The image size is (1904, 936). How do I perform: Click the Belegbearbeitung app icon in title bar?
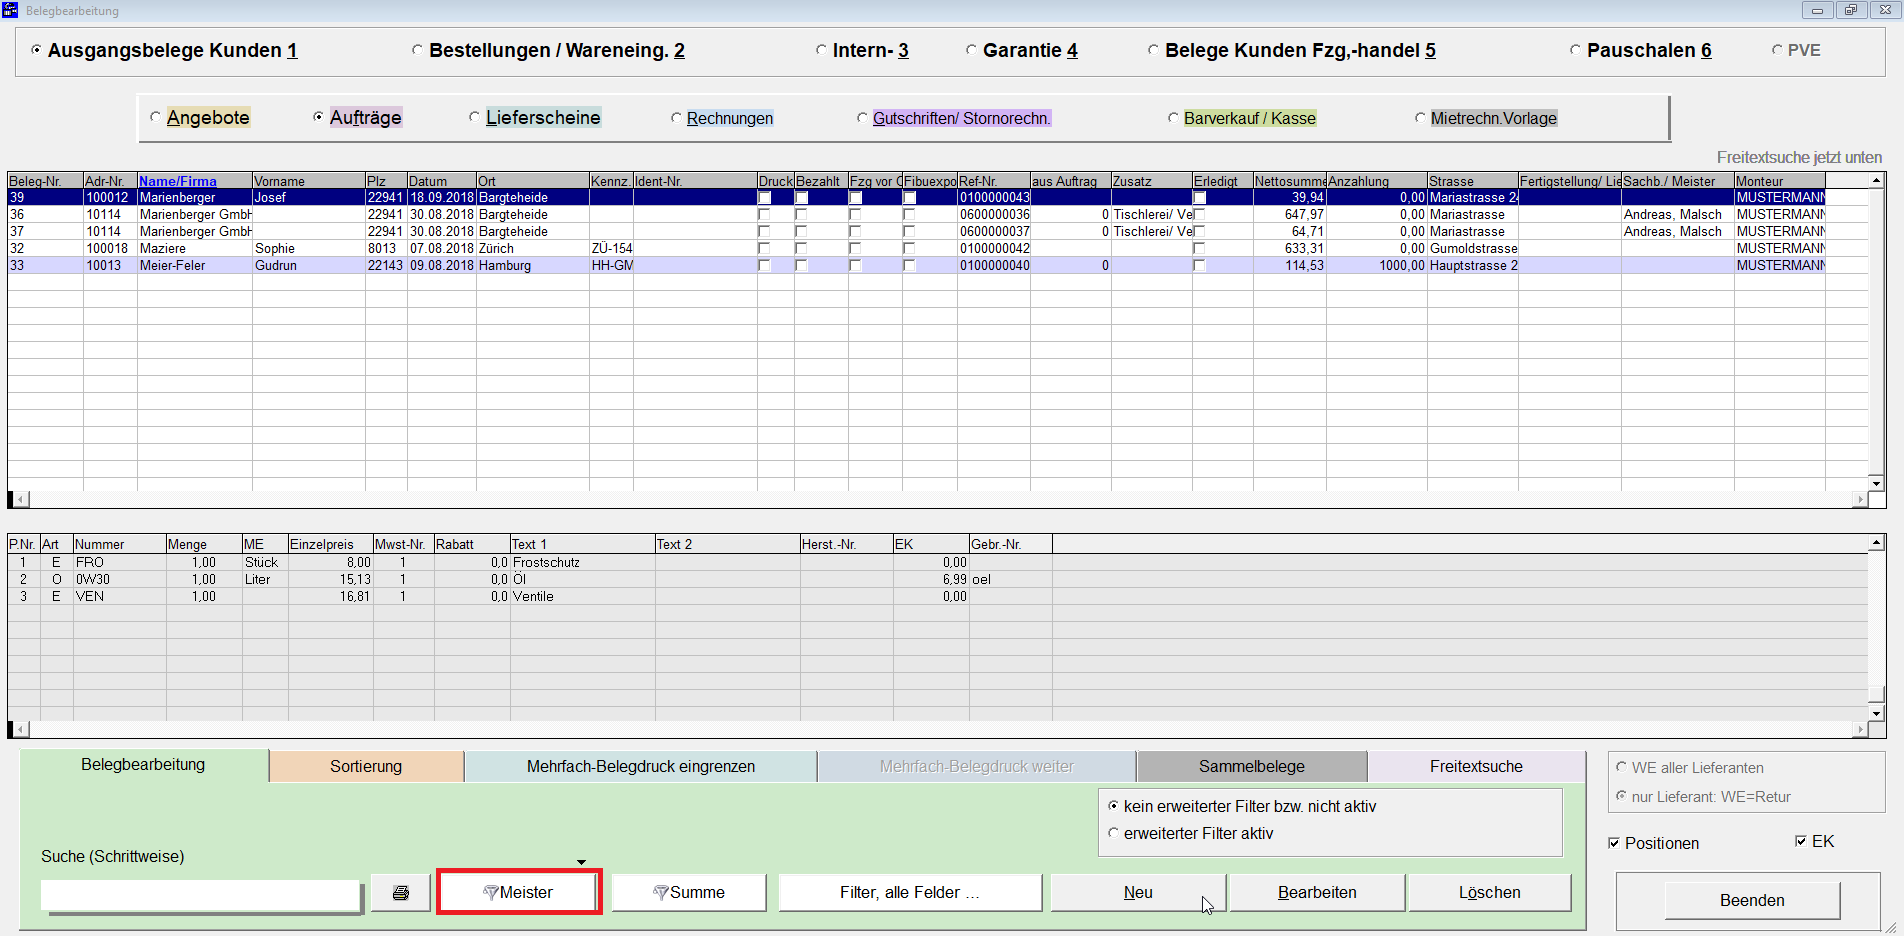10,10
